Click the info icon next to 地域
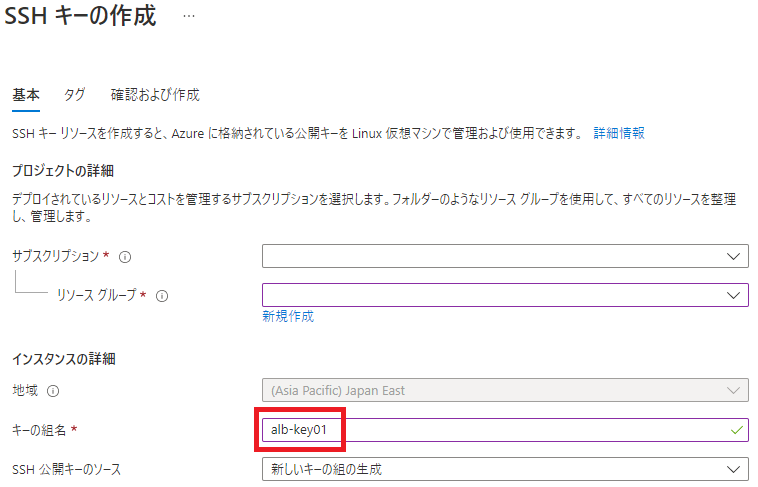758x487 pixels. coord(53,391)
